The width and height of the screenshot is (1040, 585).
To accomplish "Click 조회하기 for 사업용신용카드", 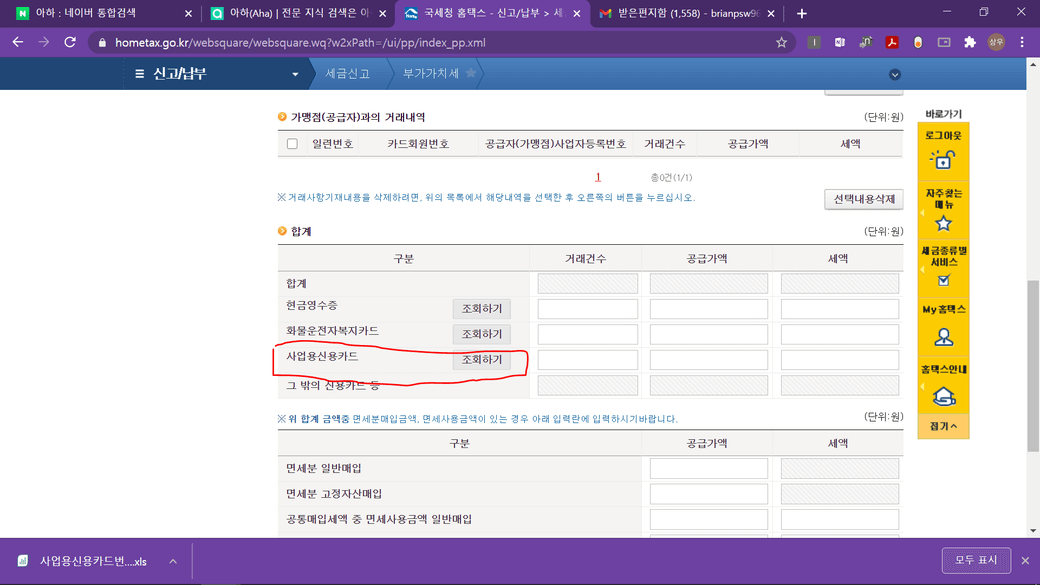I will click(x=482, y=360).
